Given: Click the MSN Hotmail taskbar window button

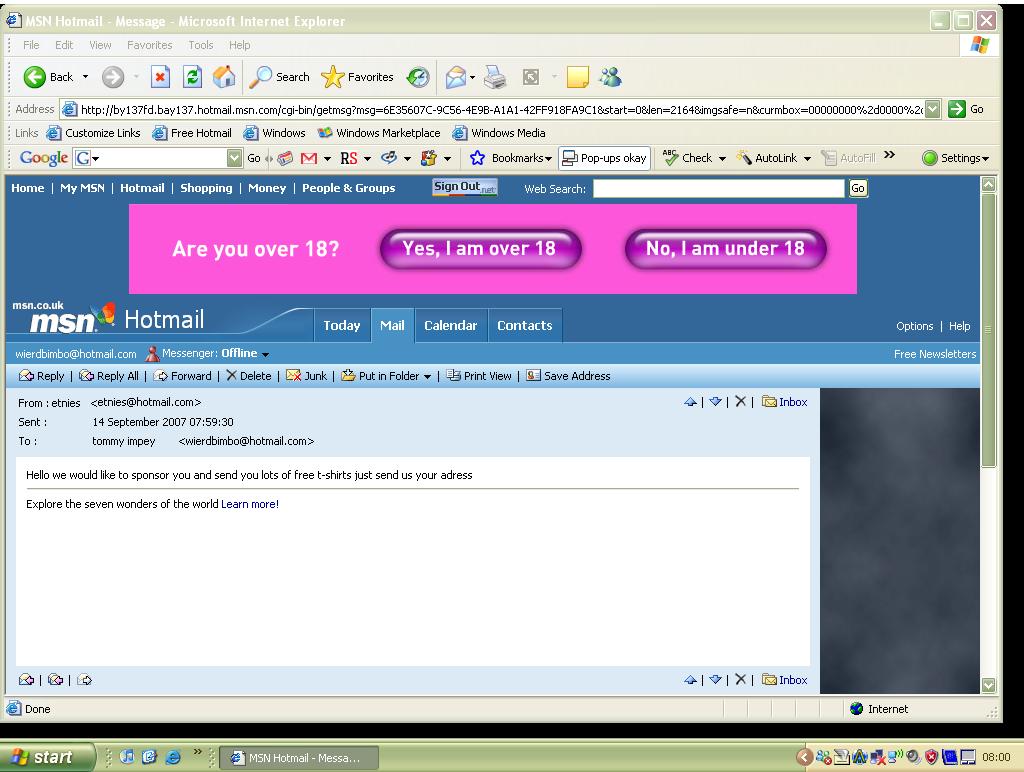Looking at the screenshot, I should pyautogui.click(x=299, y=758).
